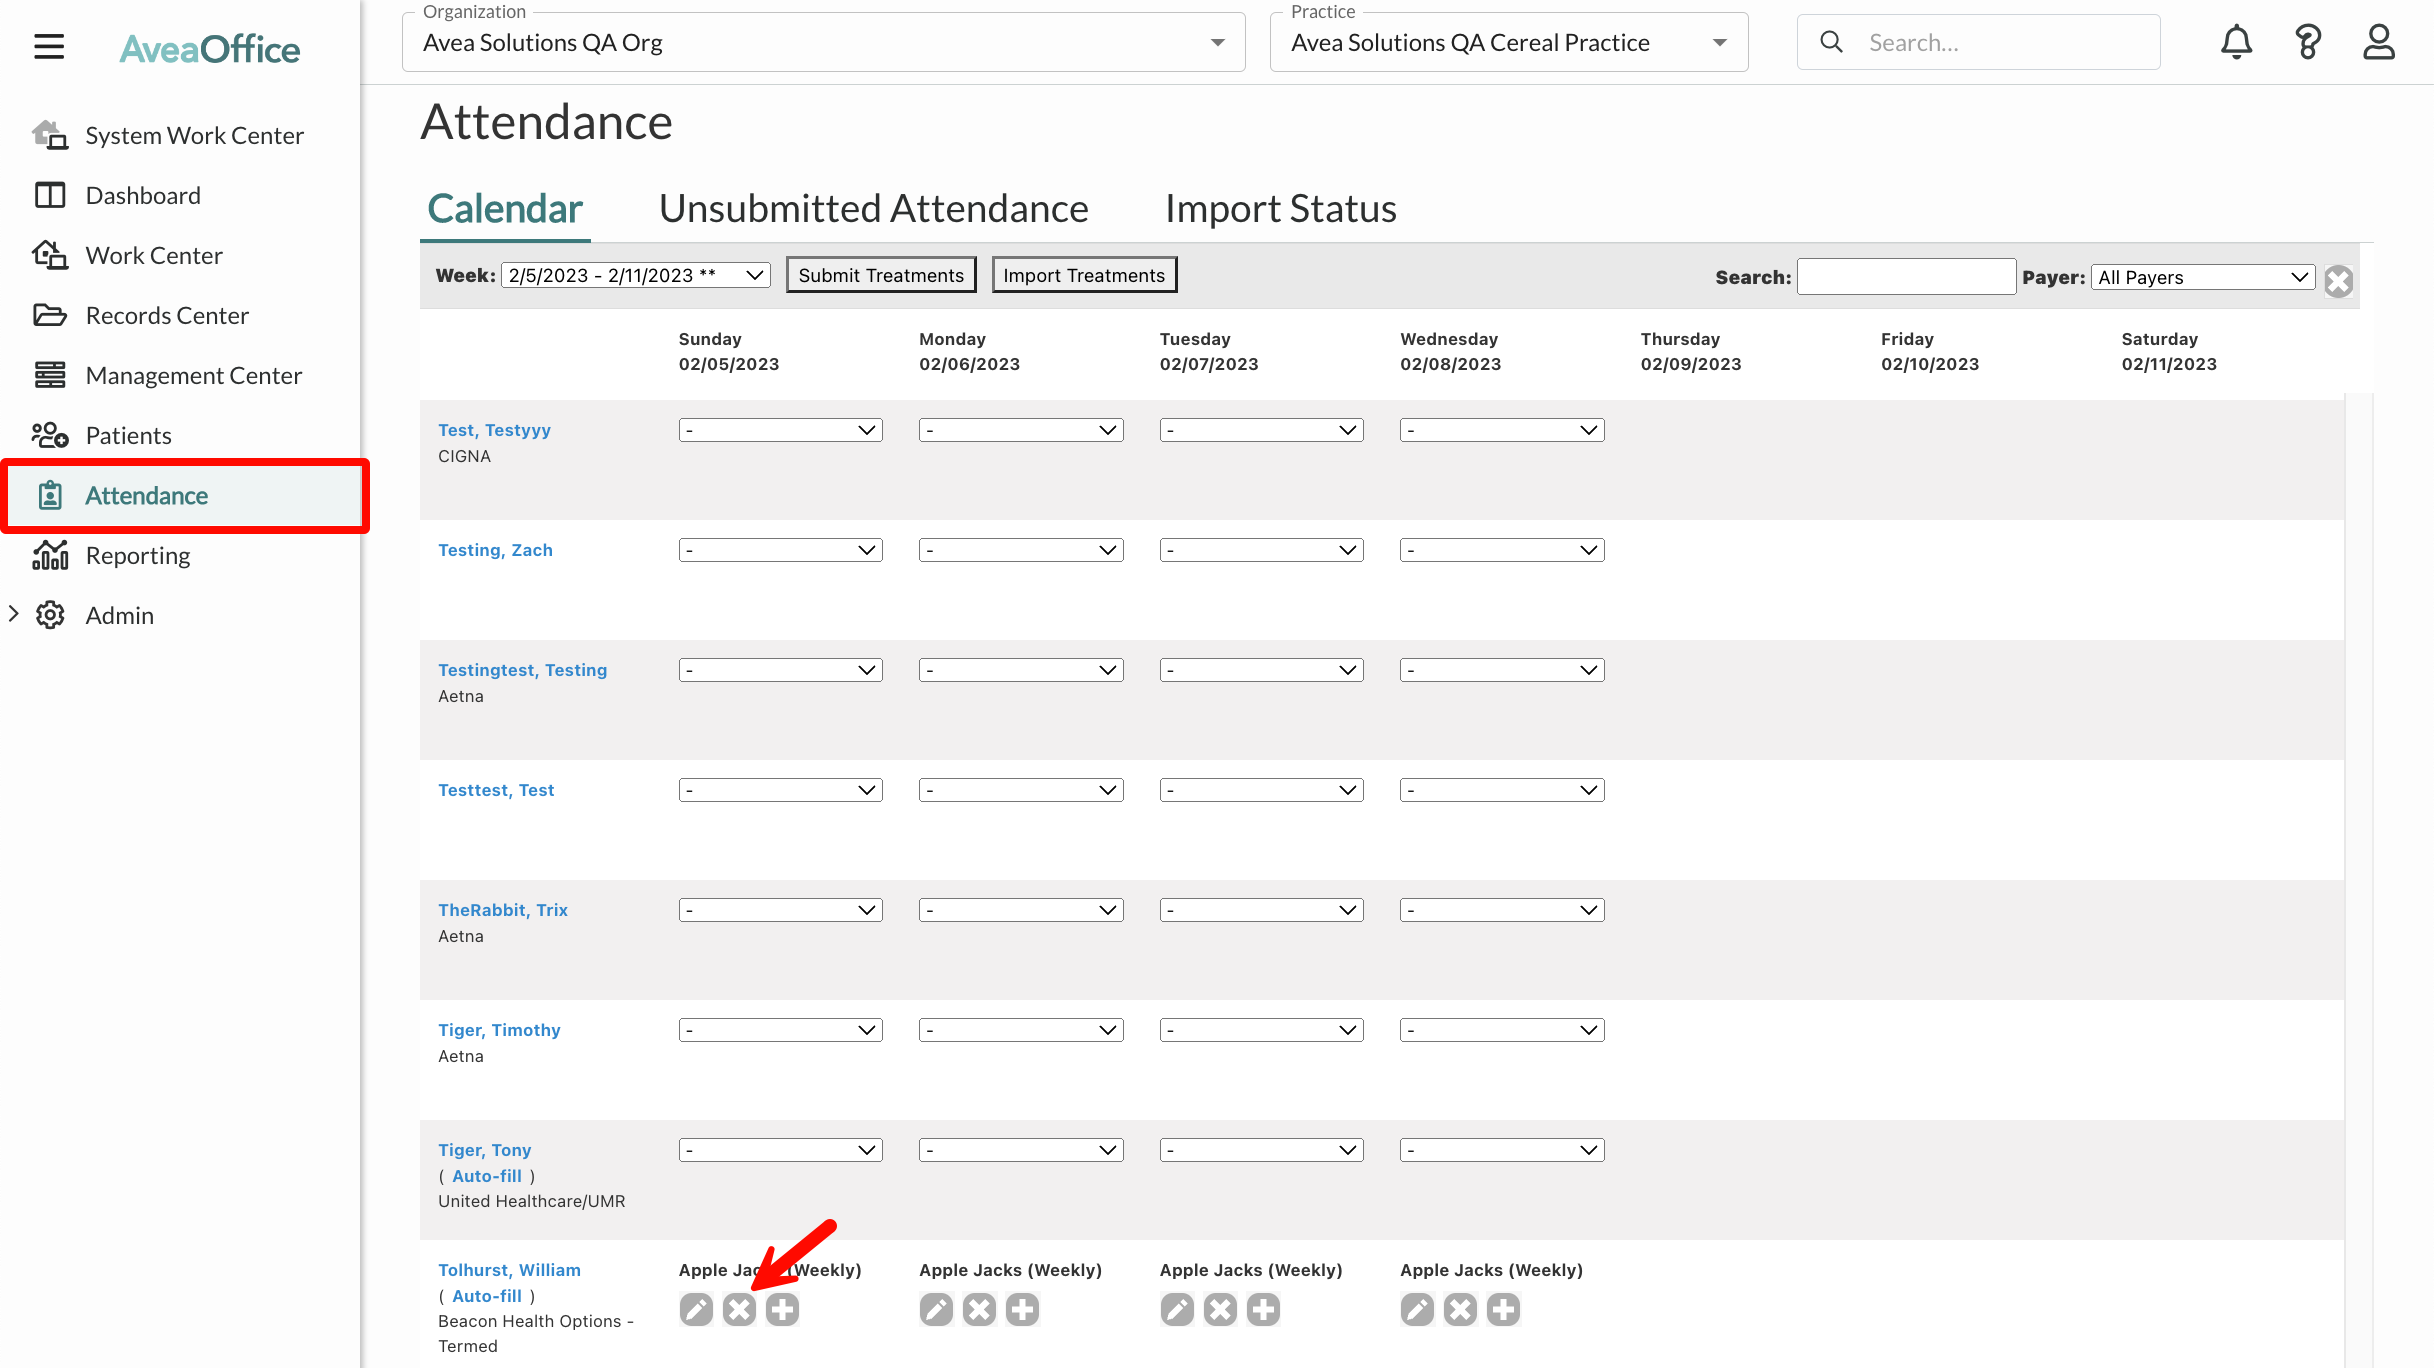2434x1368 pixels.
Task: Open patient TheRabbit, Trix link
Action: click(503, 910)
